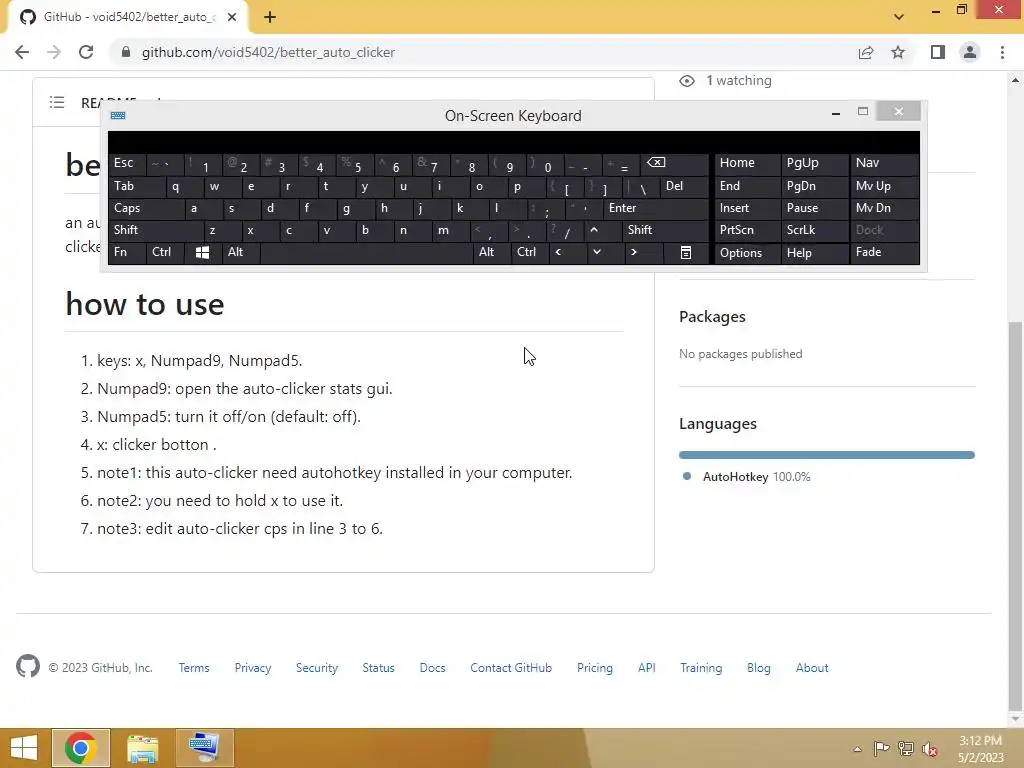The height and width of the screenshot is (768, 1024).
Task: Open the Chrome side panel icon
Action: click(x=938, y=52)
